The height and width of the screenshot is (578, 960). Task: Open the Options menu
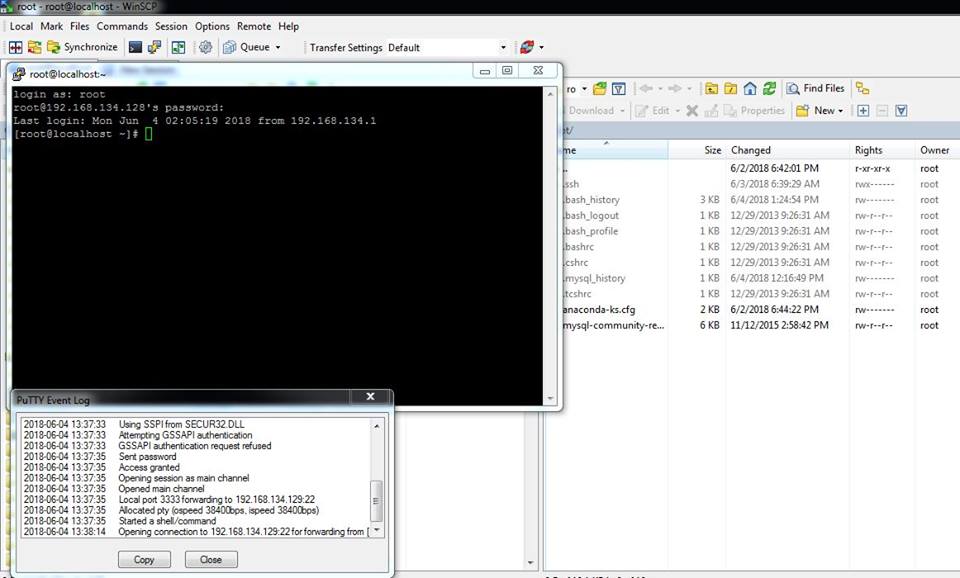tap(212, 26)
